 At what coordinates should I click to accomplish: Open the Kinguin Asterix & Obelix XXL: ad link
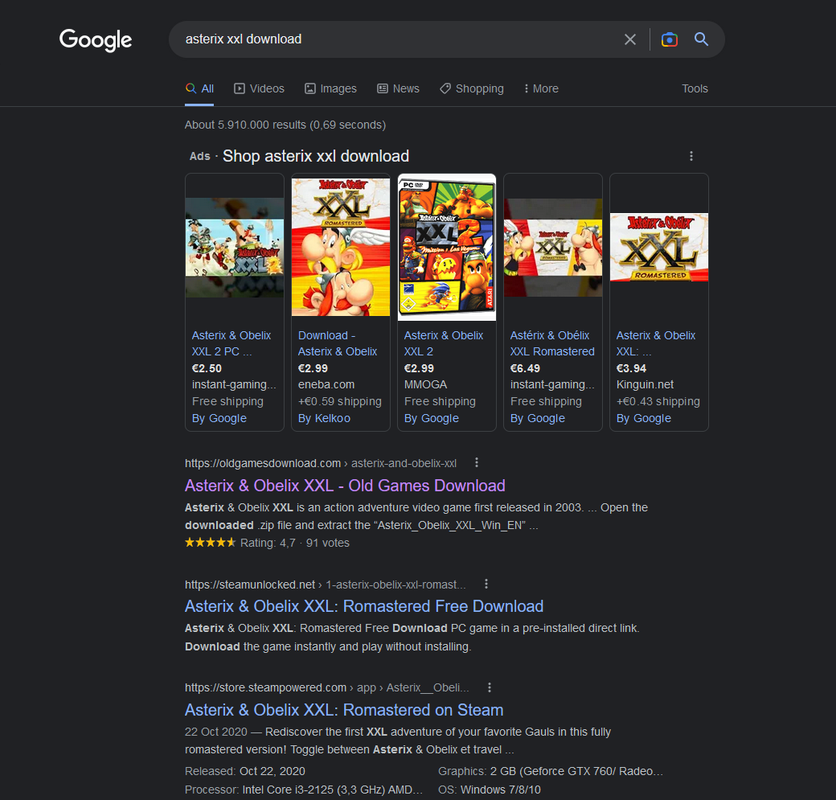(656, 343)
